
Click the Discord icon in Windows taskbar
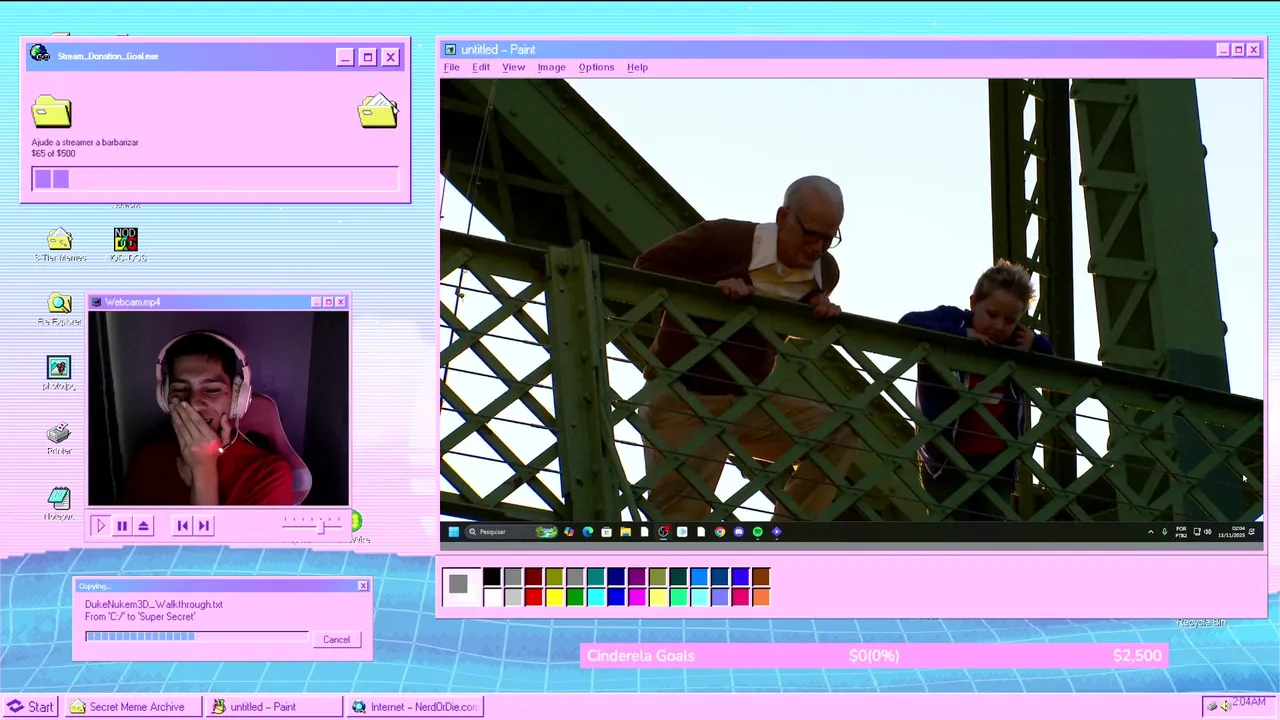pos(739,532)
